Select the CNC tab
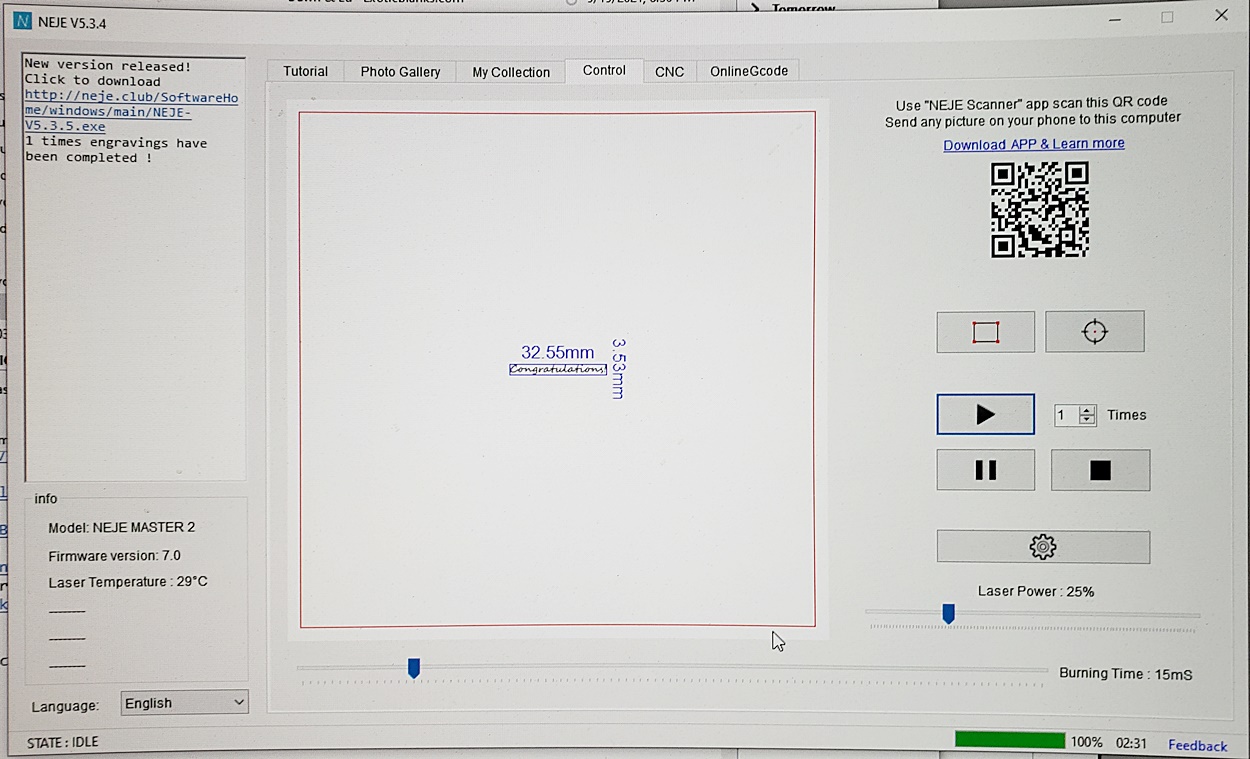The image size is (1250, 759). tap(669, 72)
